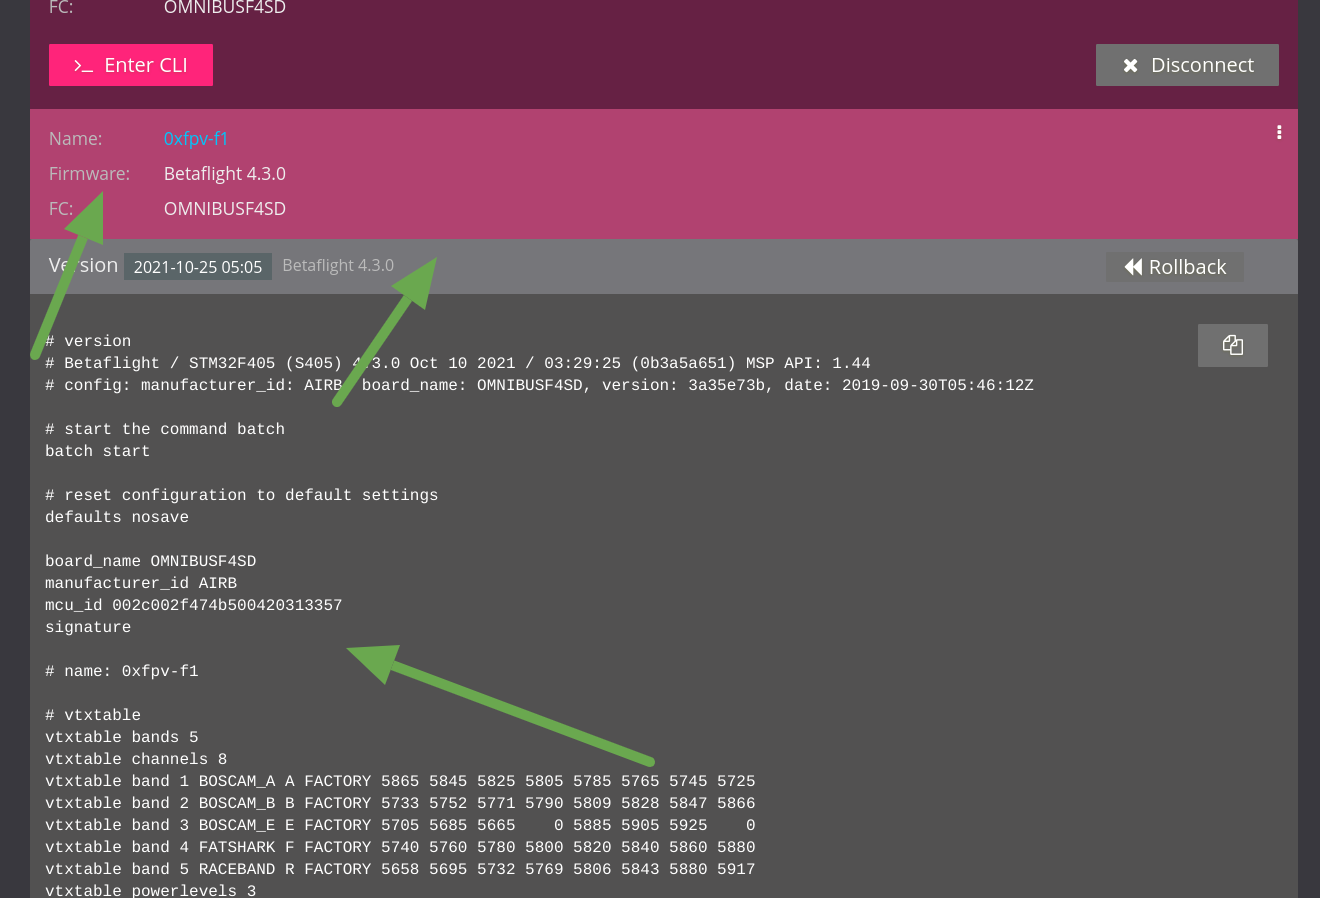The image size is (1320, 898).
Task: Click the vtxtable bands 5 line
Action: (121, 737)
